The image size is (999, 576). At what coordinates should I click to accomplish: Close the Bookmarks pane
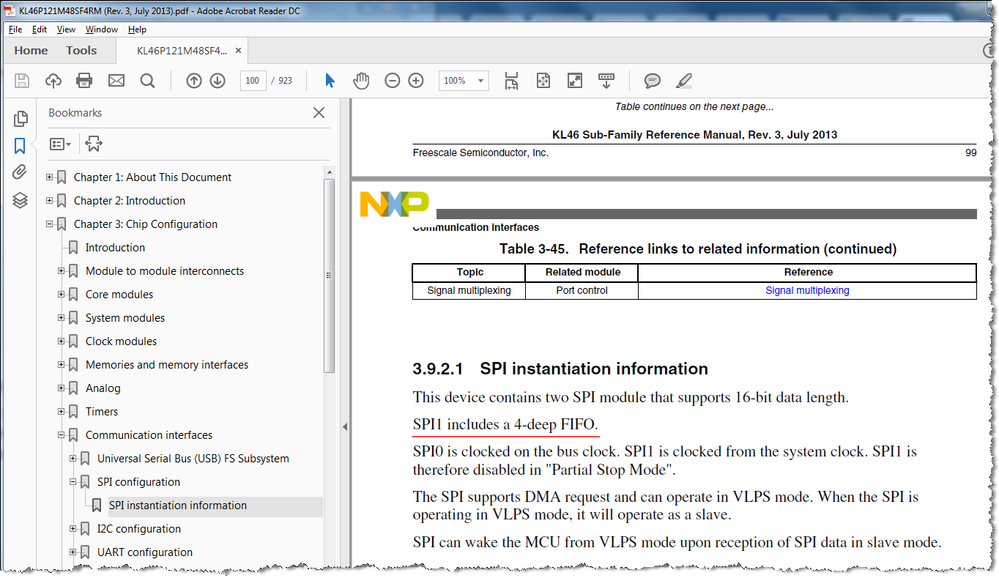pos(319,113)
